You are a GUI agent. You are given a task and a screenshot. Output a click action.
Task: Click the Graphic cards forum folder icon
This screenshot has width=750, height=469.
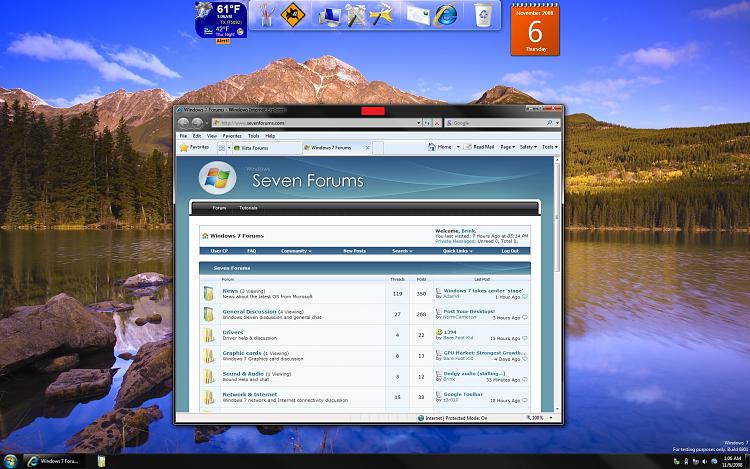(x=209, y=356)
